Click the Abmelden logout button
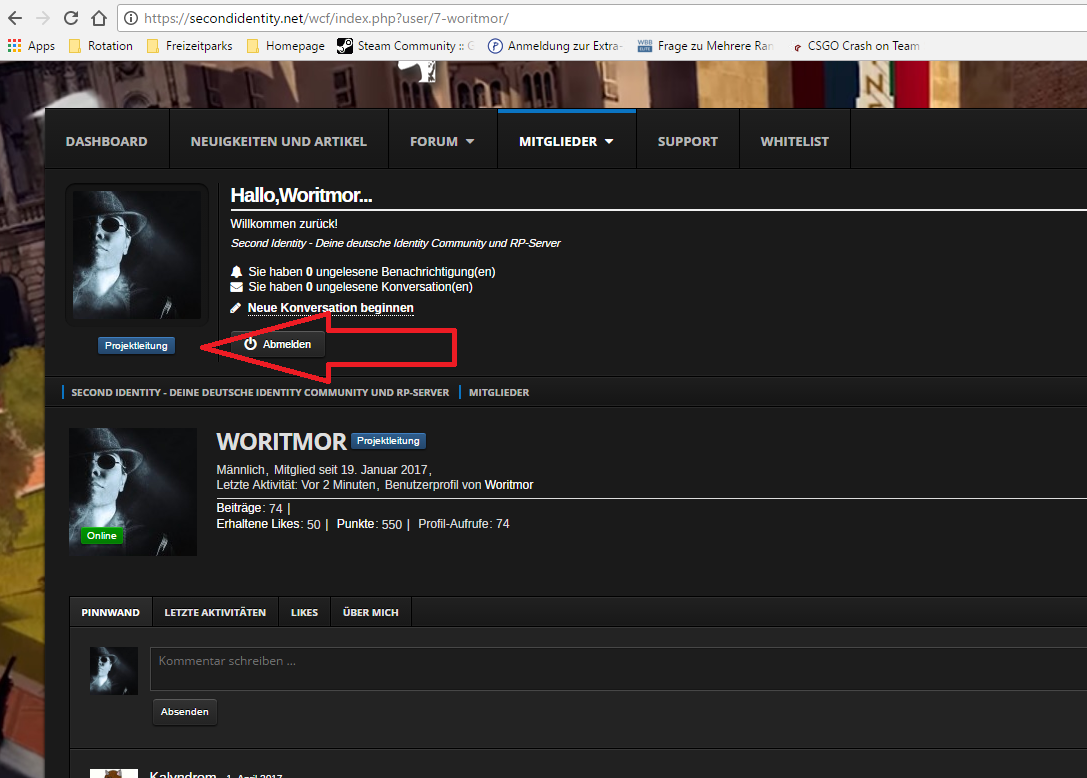1087x778 pixels. click(278, 344)
